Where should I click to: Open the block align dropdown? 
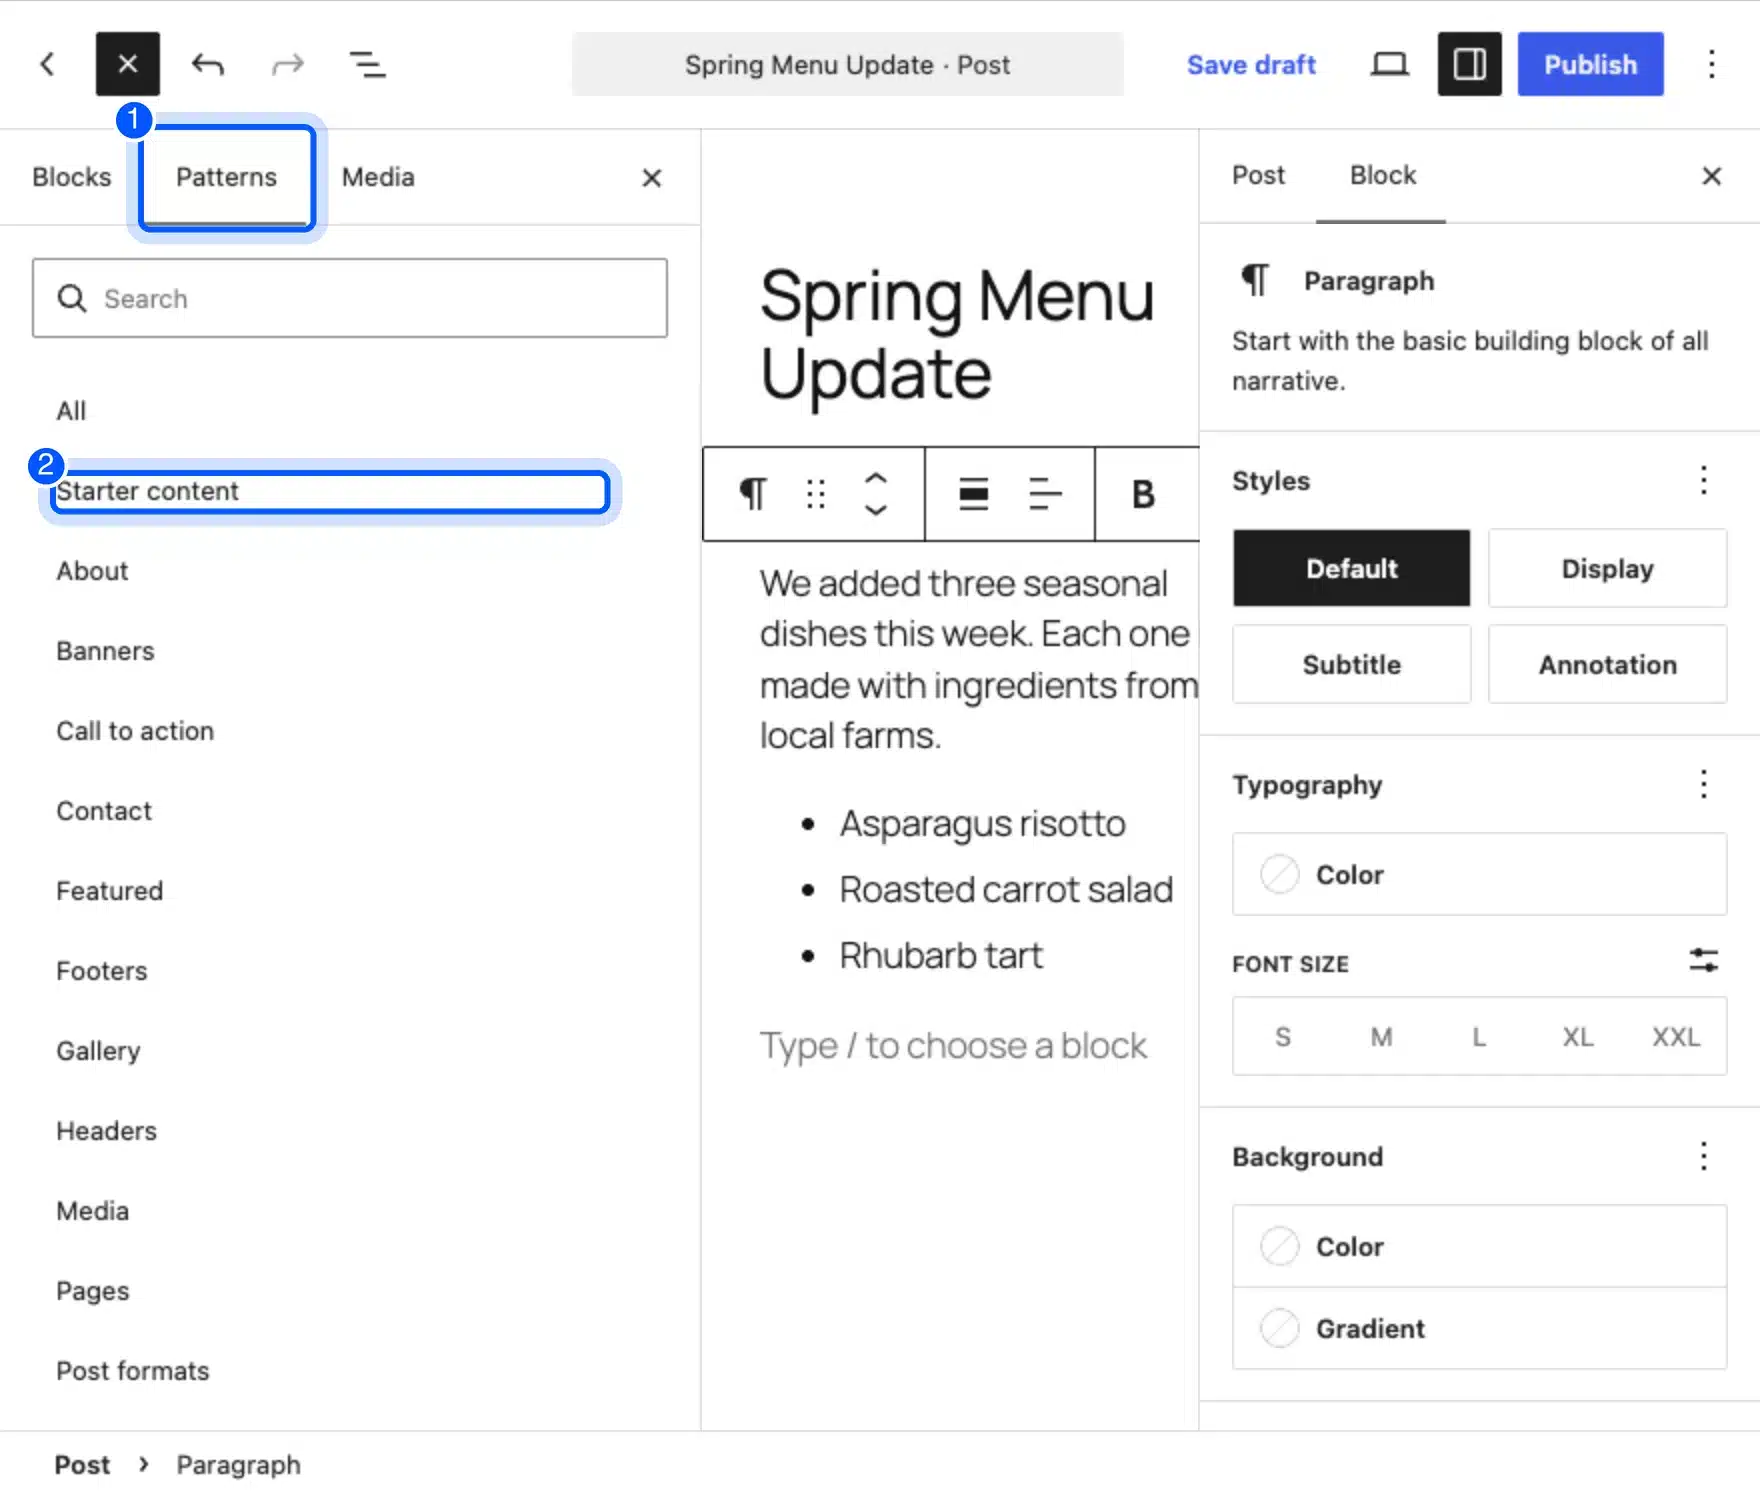click(974, 494)
